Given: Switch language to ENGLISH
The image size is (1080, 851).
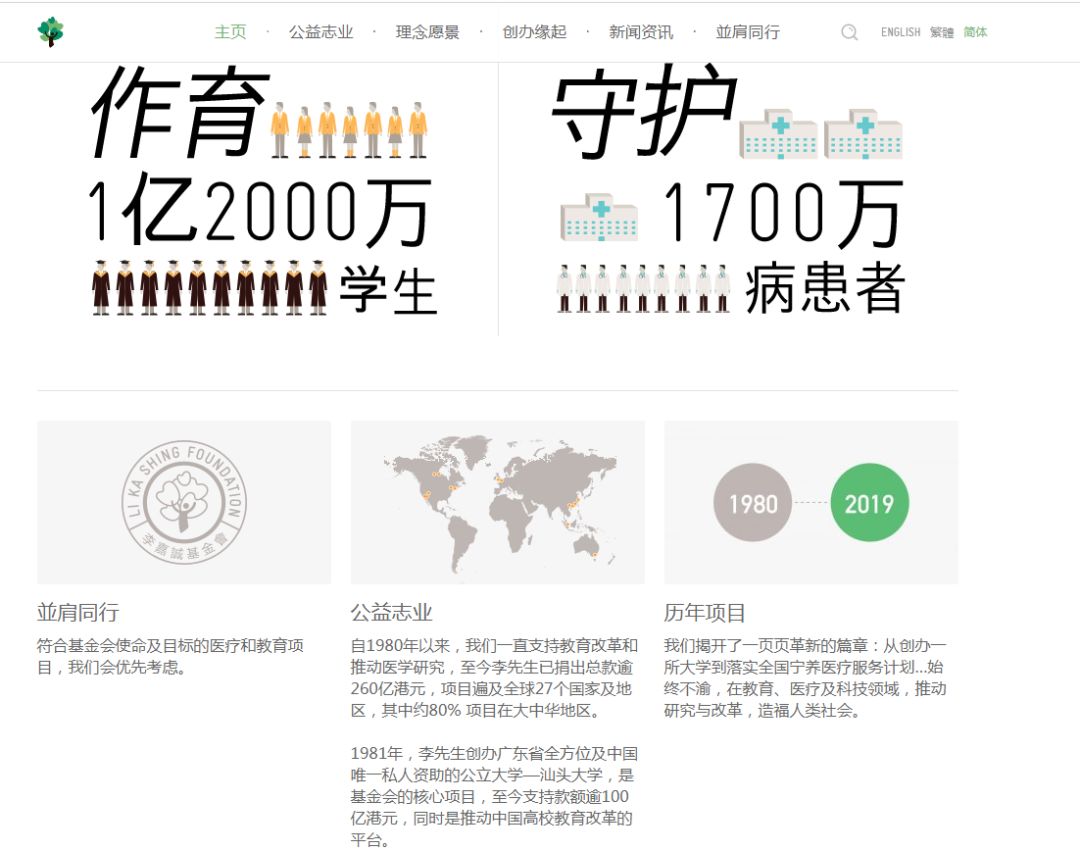Looking at the screenshot, I should [x=900, y=32].
